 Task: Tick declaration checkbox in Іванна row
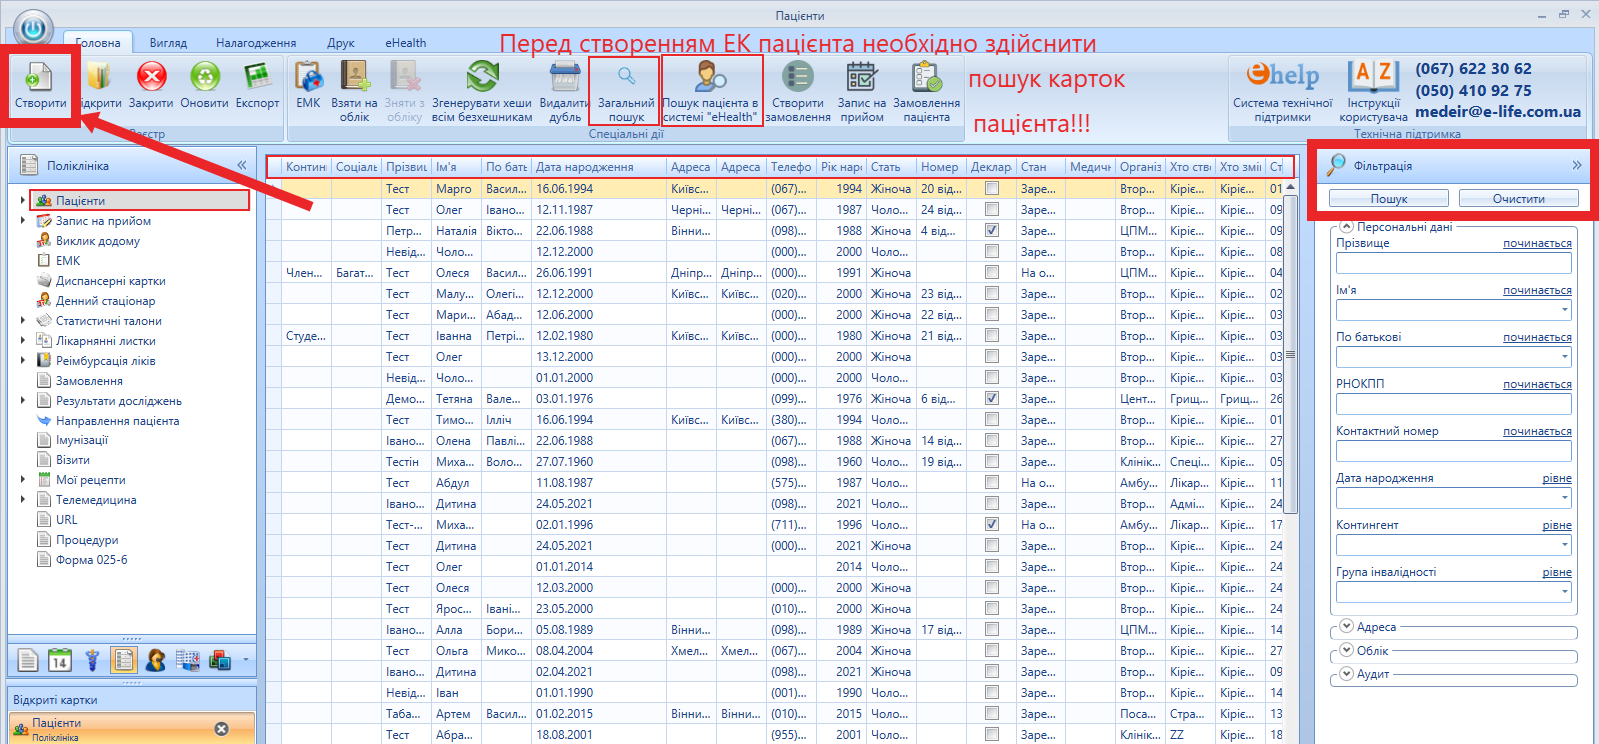[992, 335]
